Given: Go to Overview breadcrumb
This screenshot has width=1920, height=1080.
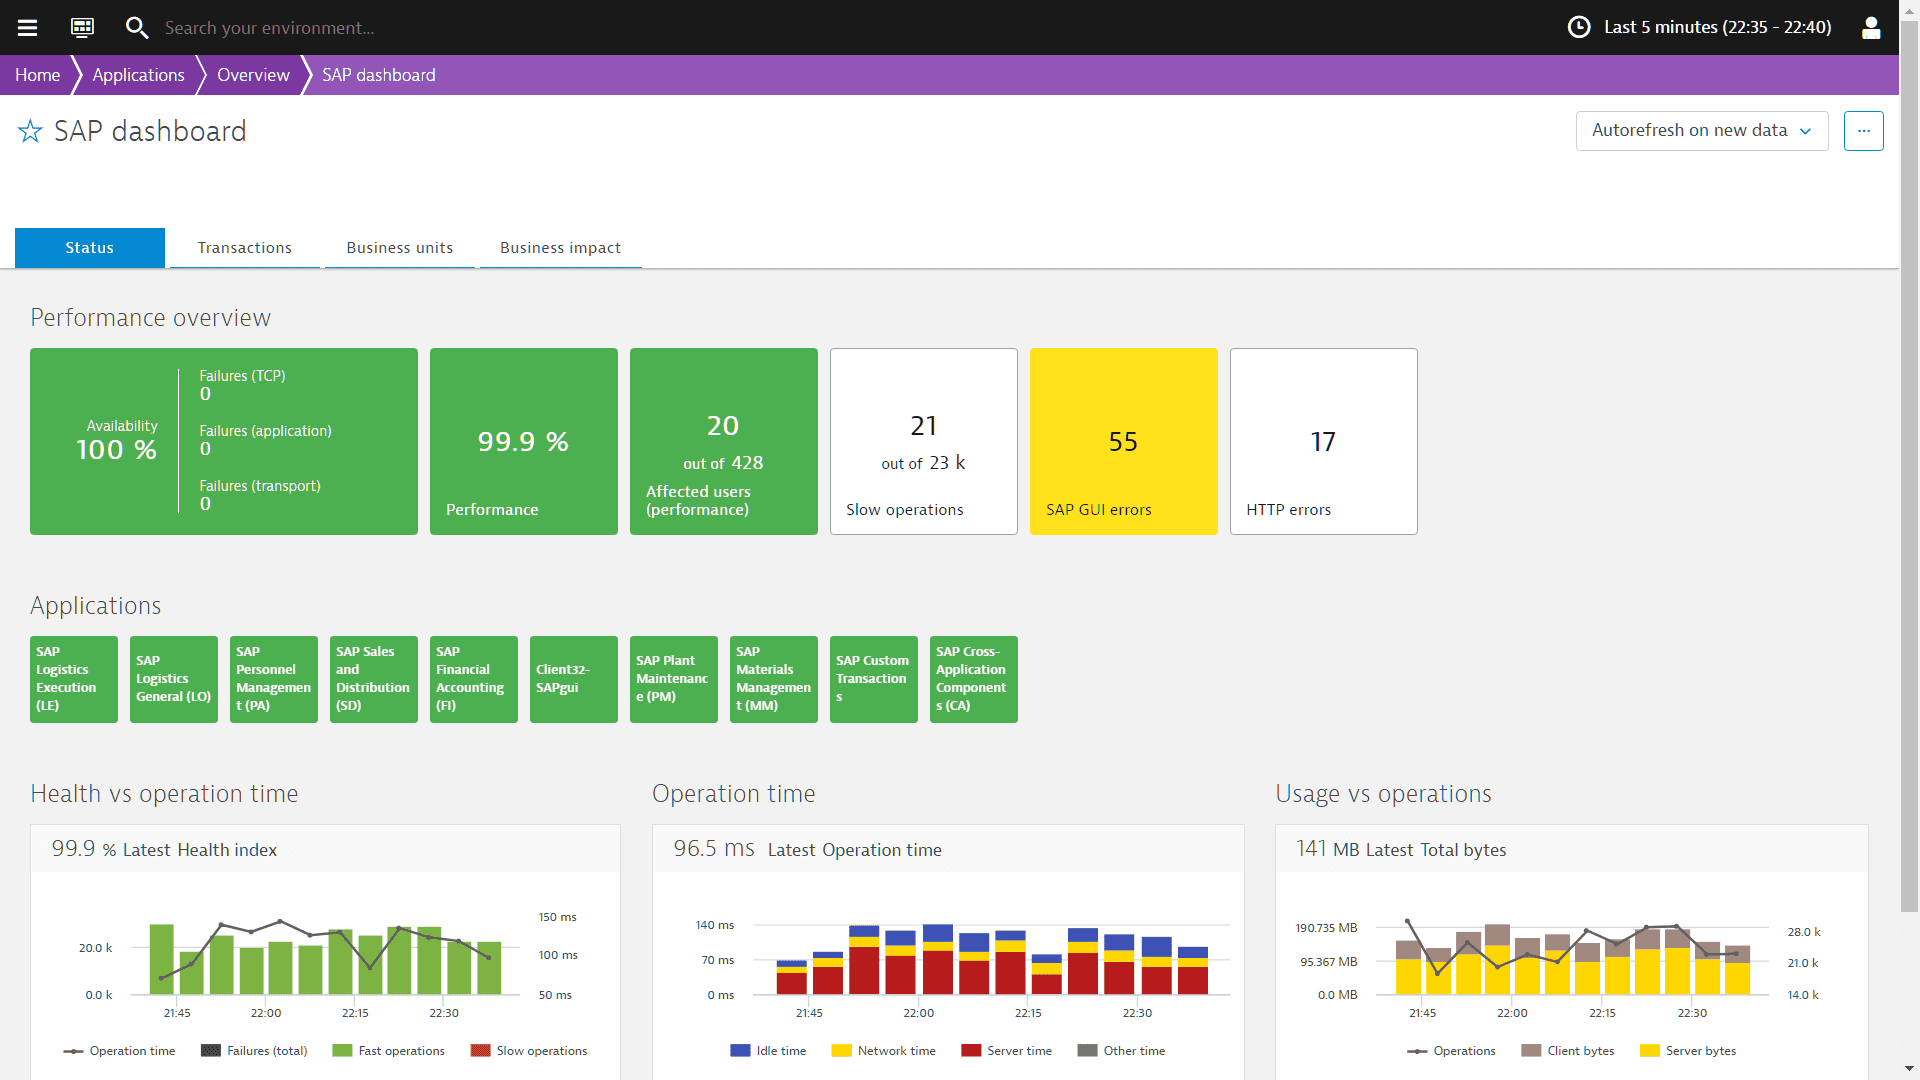Looking at the screenshot, I should (x=253, y=75).
